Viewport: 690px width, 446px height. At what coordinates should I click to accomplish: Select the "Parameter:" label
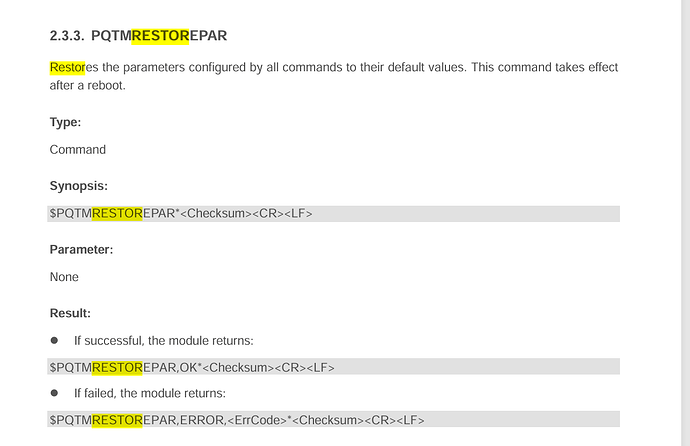[81, 249]
